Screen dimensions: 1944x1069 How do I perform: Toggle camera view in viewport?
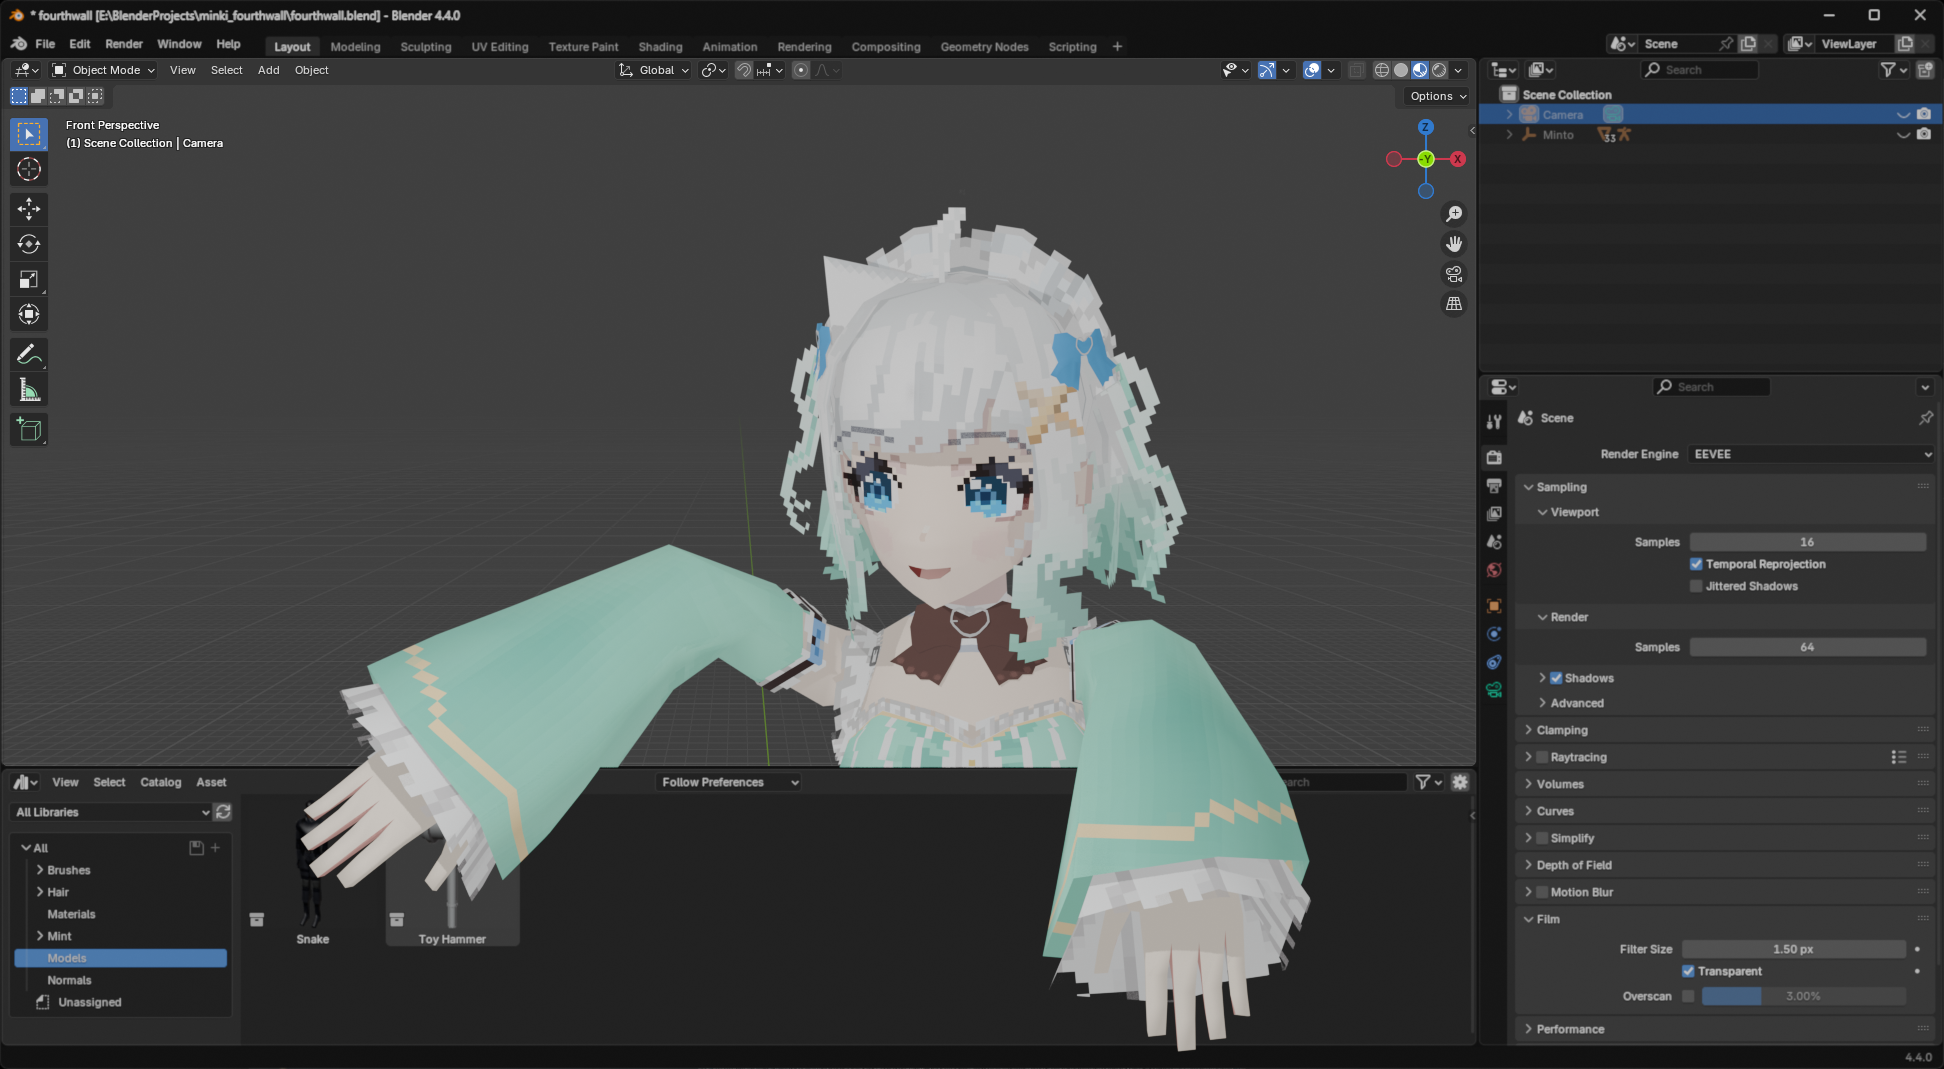1454,274
